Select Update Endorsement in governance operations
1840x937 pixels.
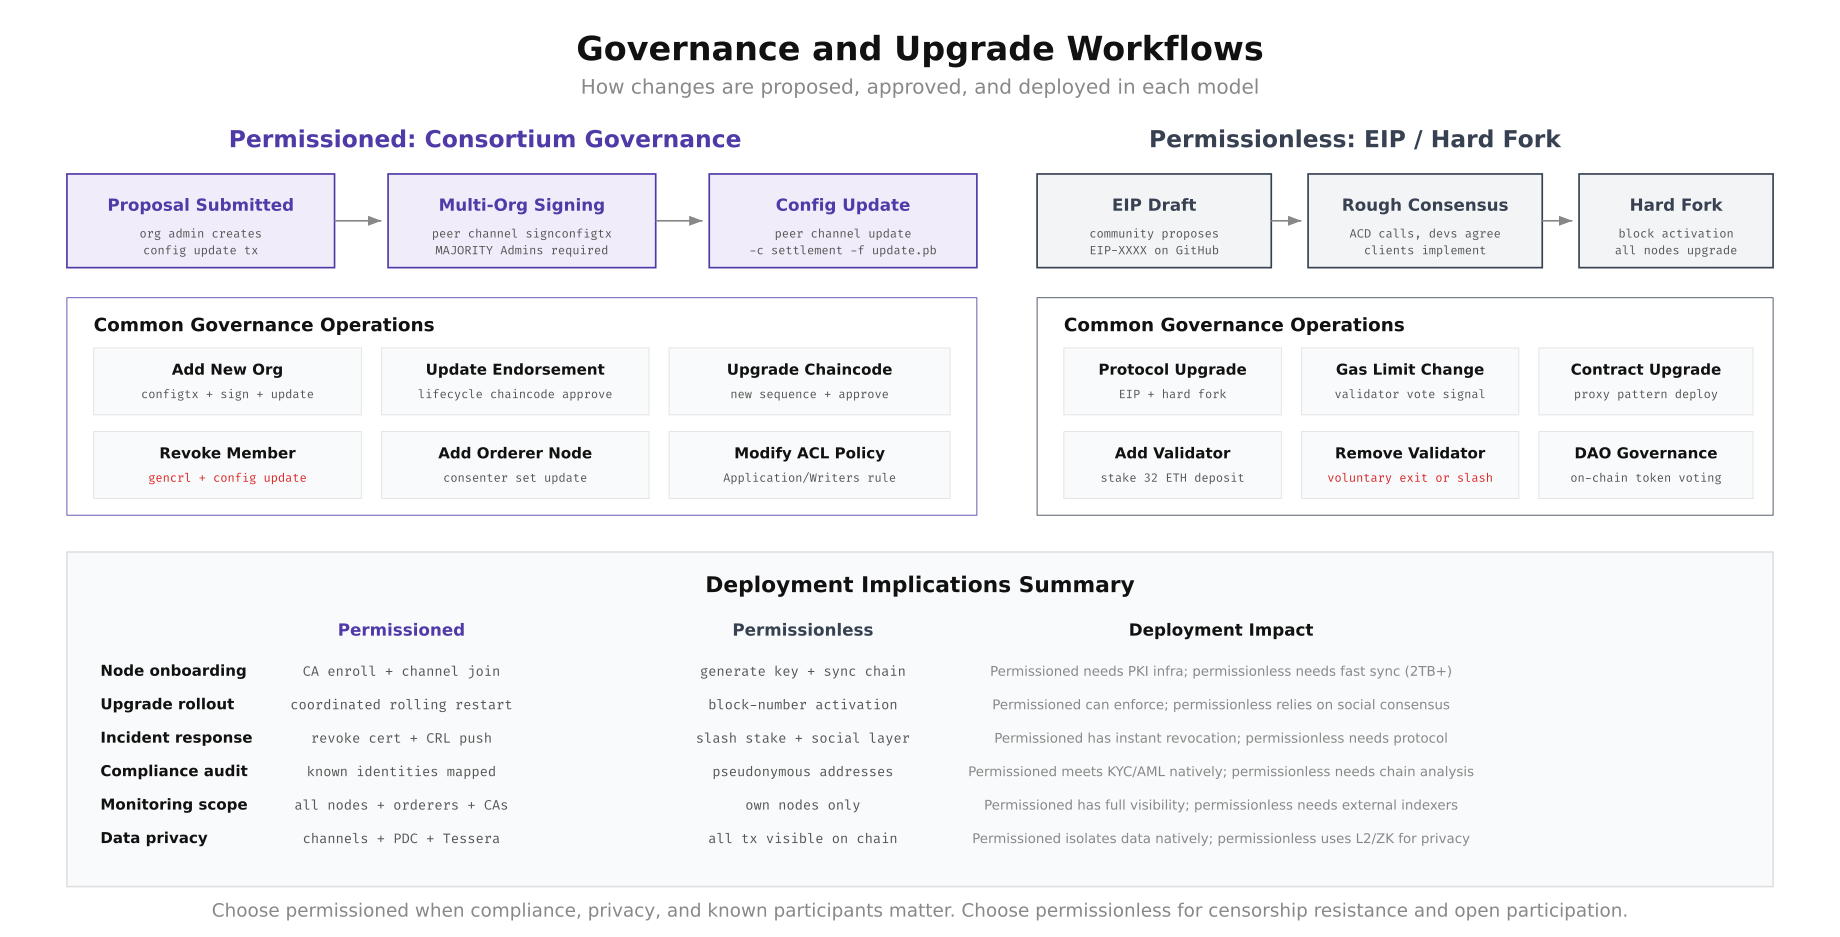point(514,381)
